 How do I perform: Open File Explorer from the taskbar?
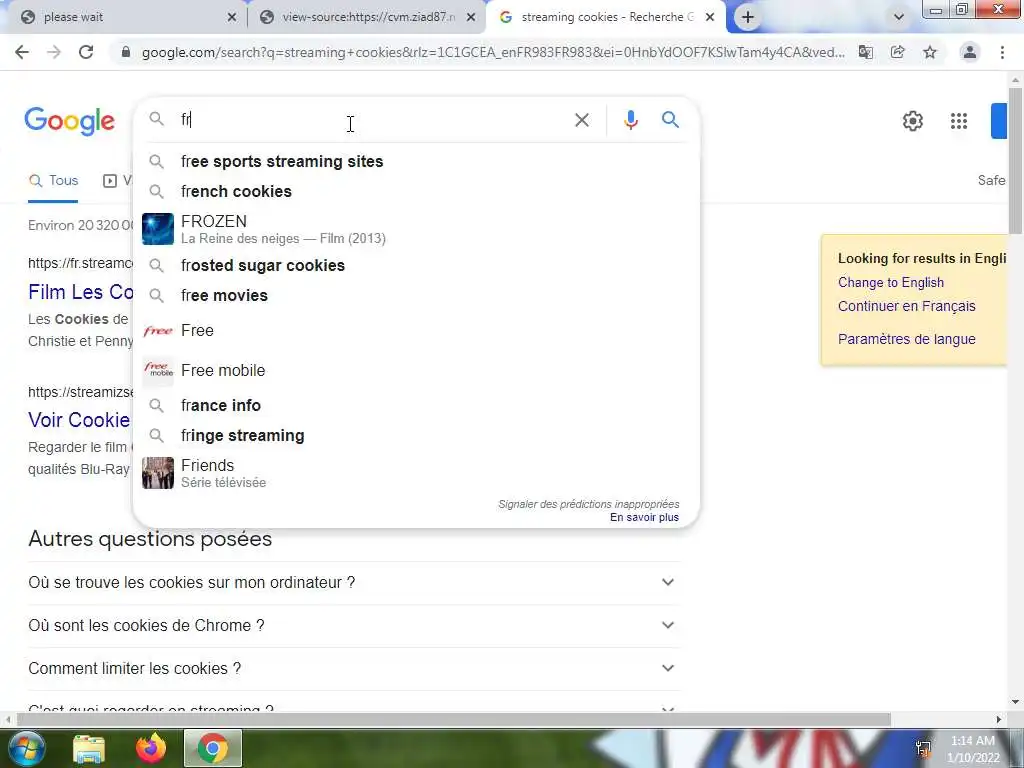[88, 748]
